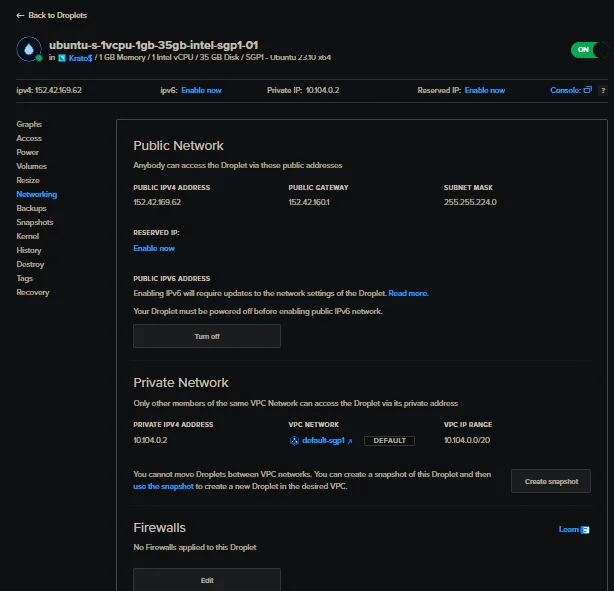Enable ipv6 from the header bar

coord(201,90)
